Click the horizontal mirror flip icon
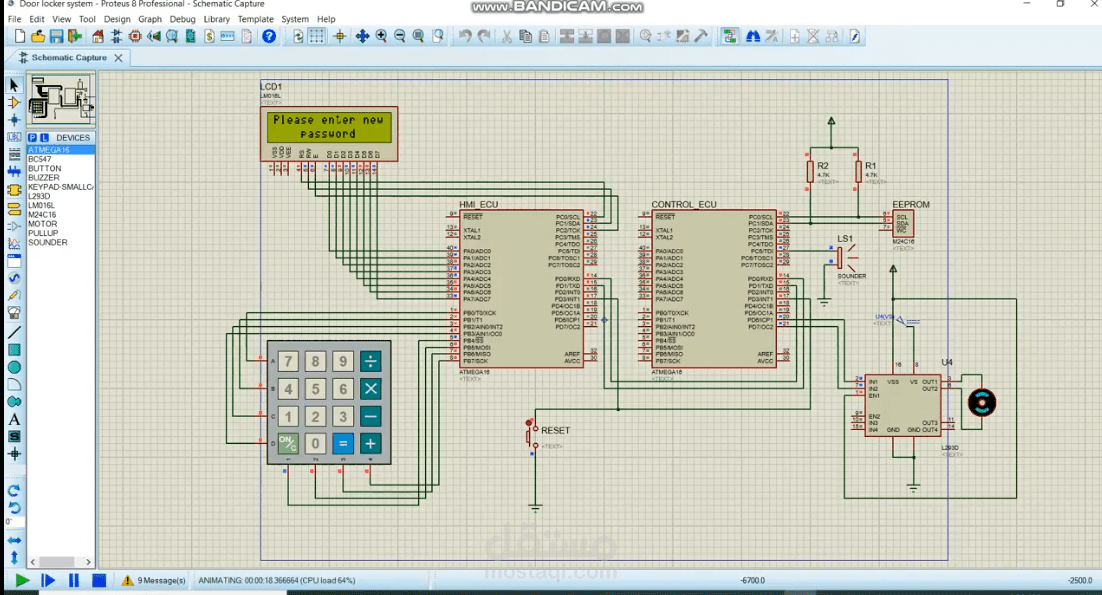The height and width of the screenshot is (595, 1102). [x=14, y=540]
